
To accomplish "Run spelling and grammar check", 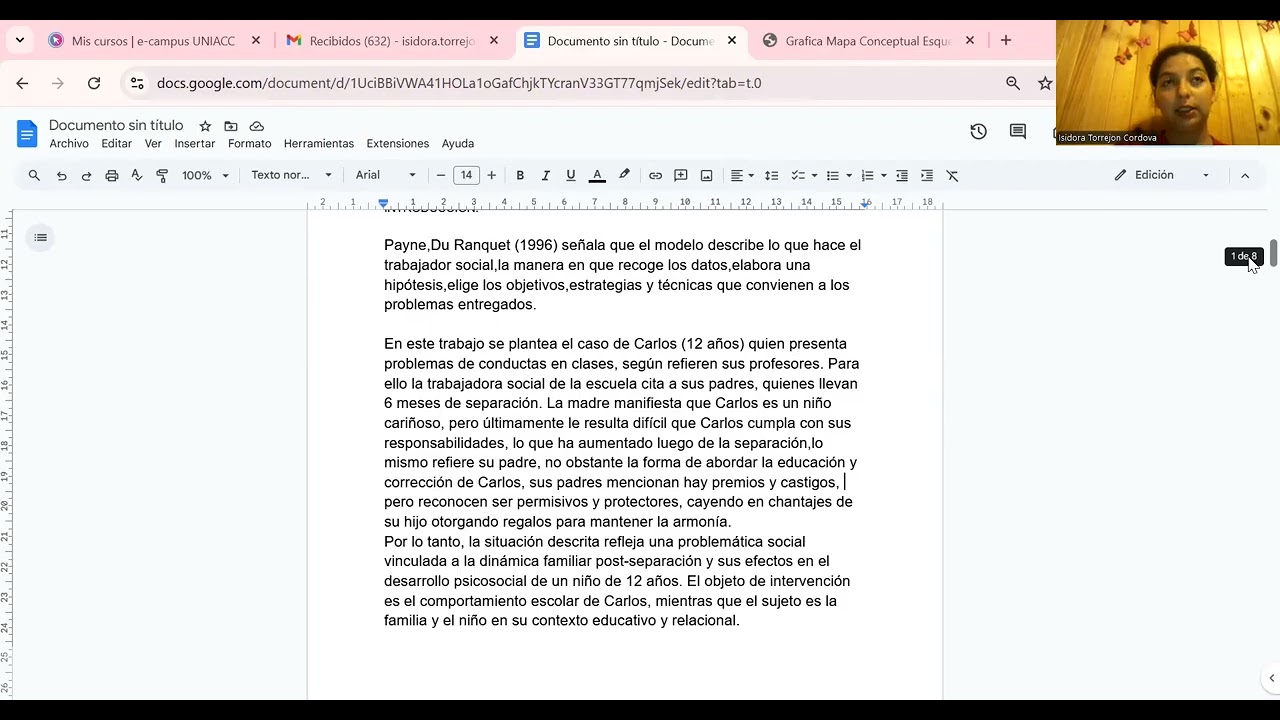I will point(136,175).
